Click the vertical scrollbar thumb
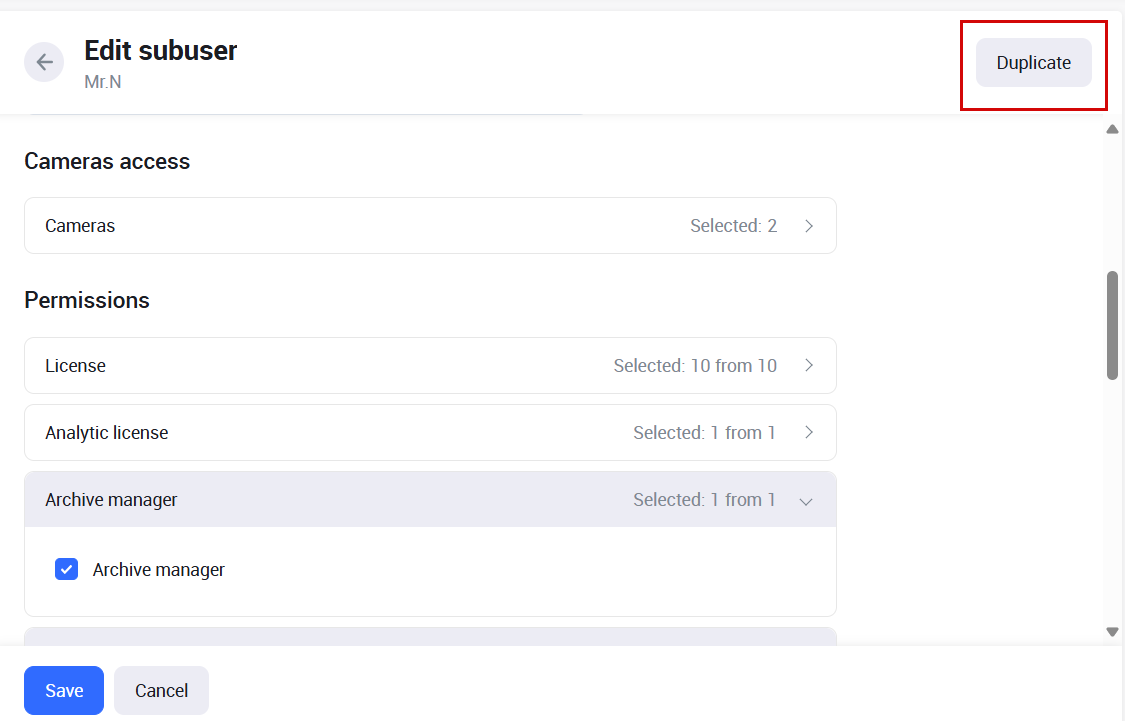 click(x=1112, y=325)
